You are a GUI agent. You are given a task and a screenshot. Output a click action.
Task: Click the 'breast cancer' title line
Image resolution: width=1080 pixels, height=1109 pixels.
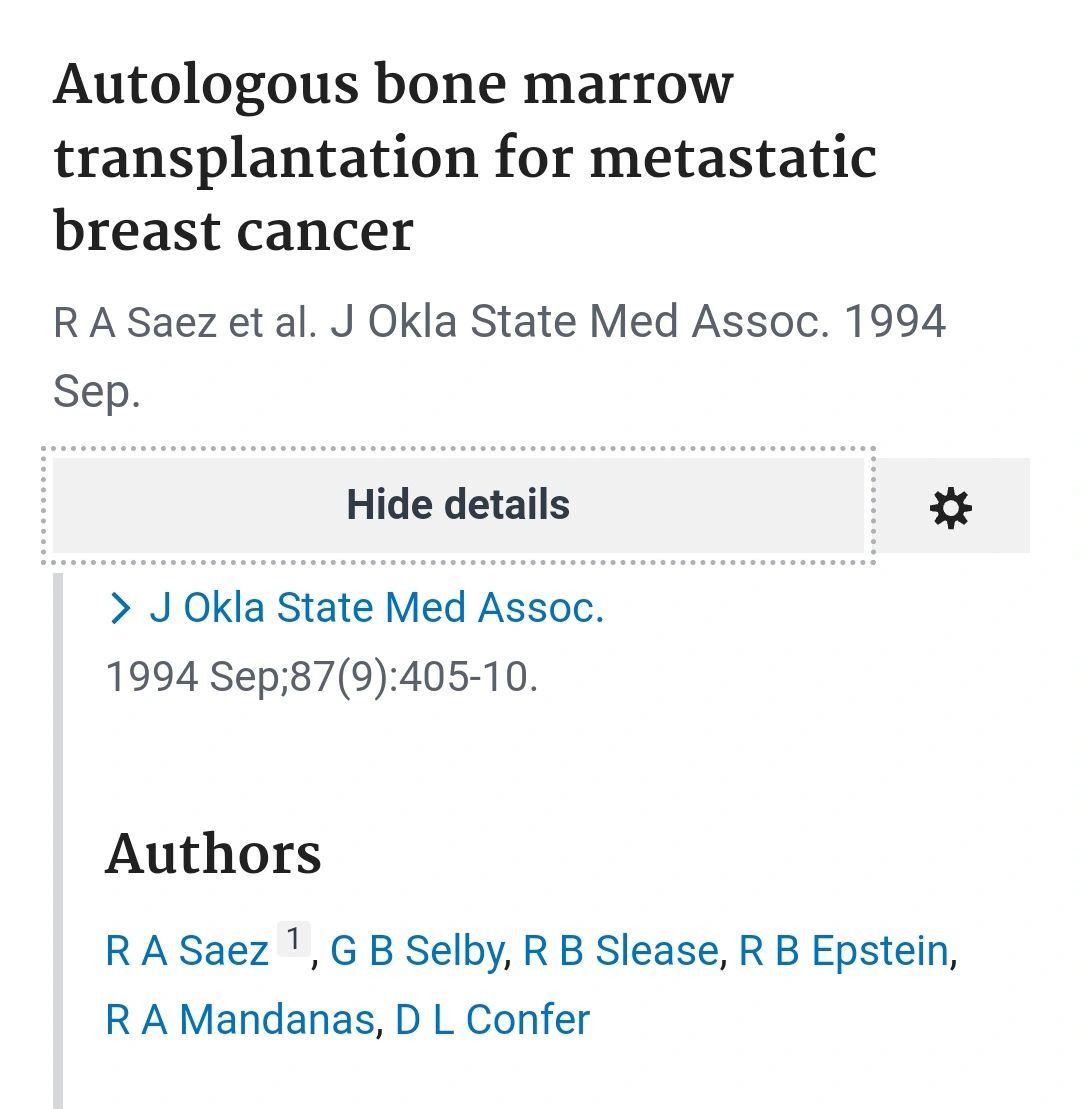[233, 231]
